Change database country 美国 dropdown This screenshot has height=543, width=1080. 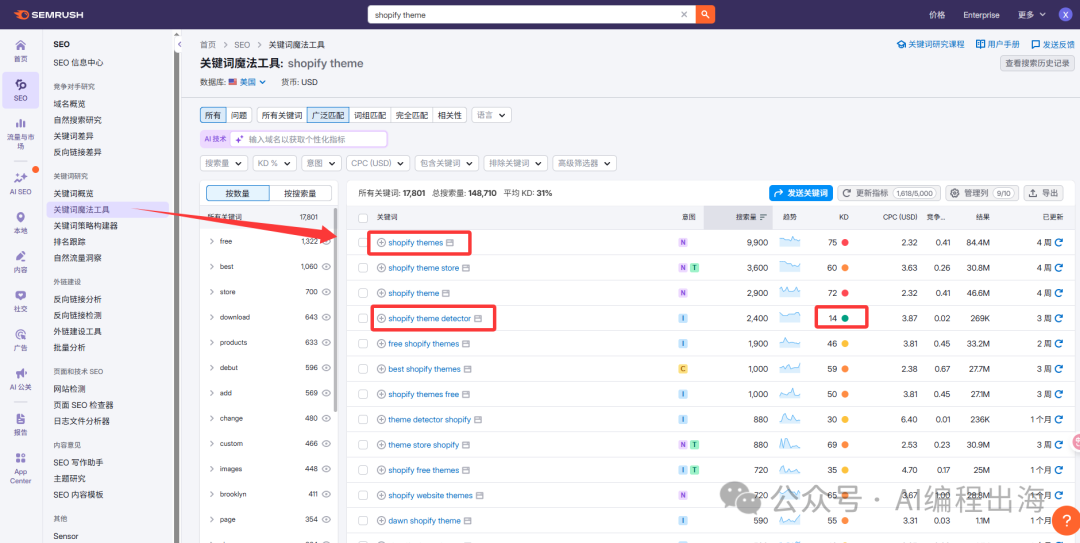pyautogui.click(x=253, y=82)
